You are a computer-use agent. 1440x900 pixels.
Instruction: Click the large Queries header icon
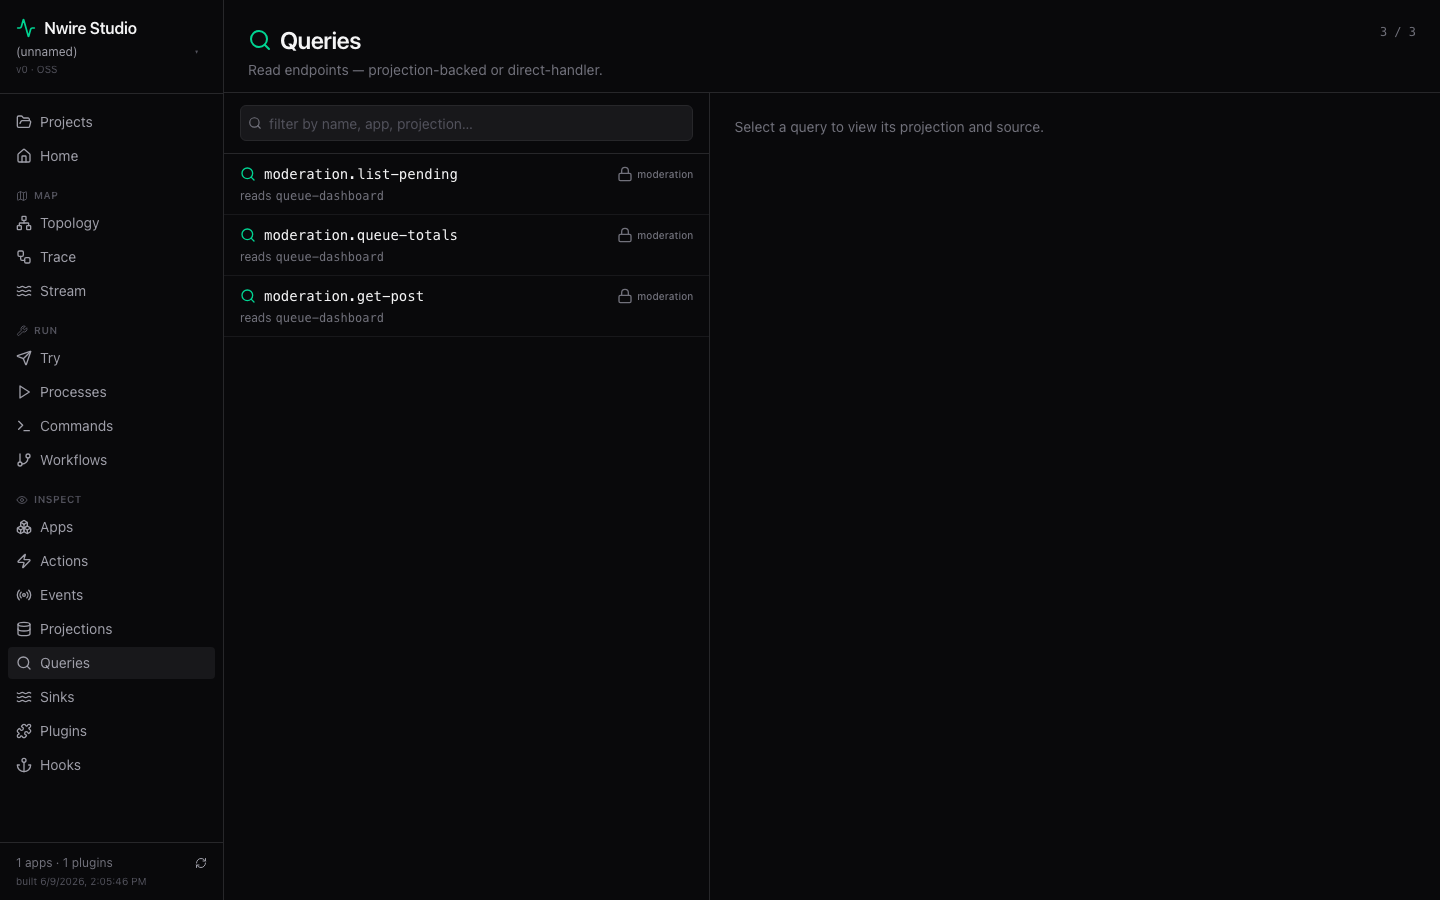tap(260, 40)
